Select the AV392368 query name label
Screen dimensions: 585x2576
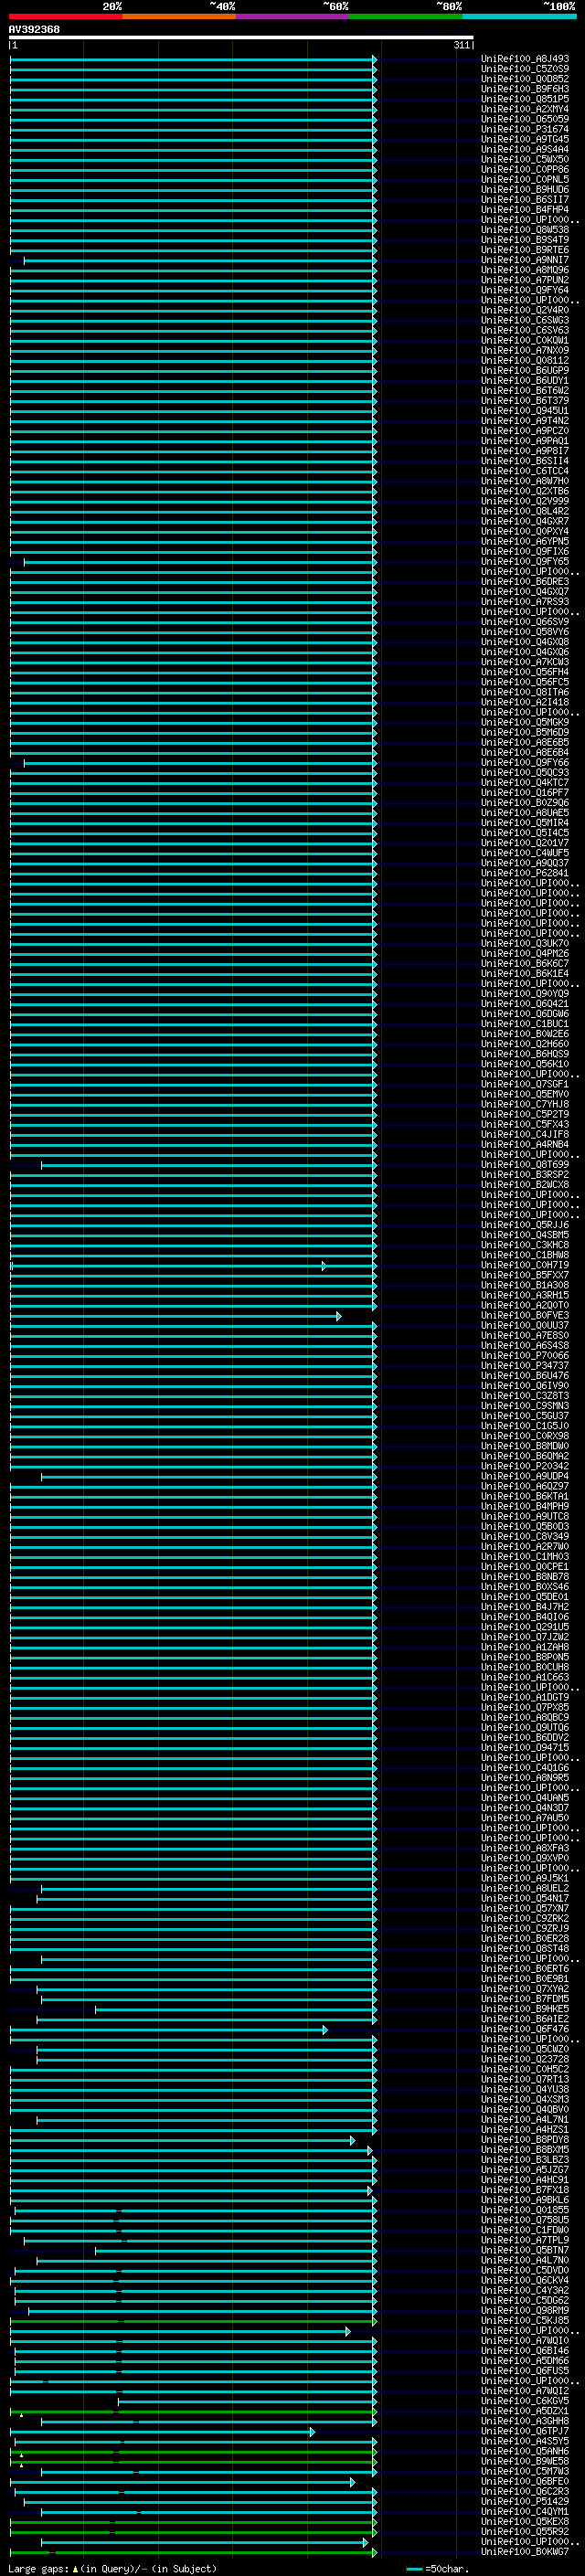tap(34, 29)
